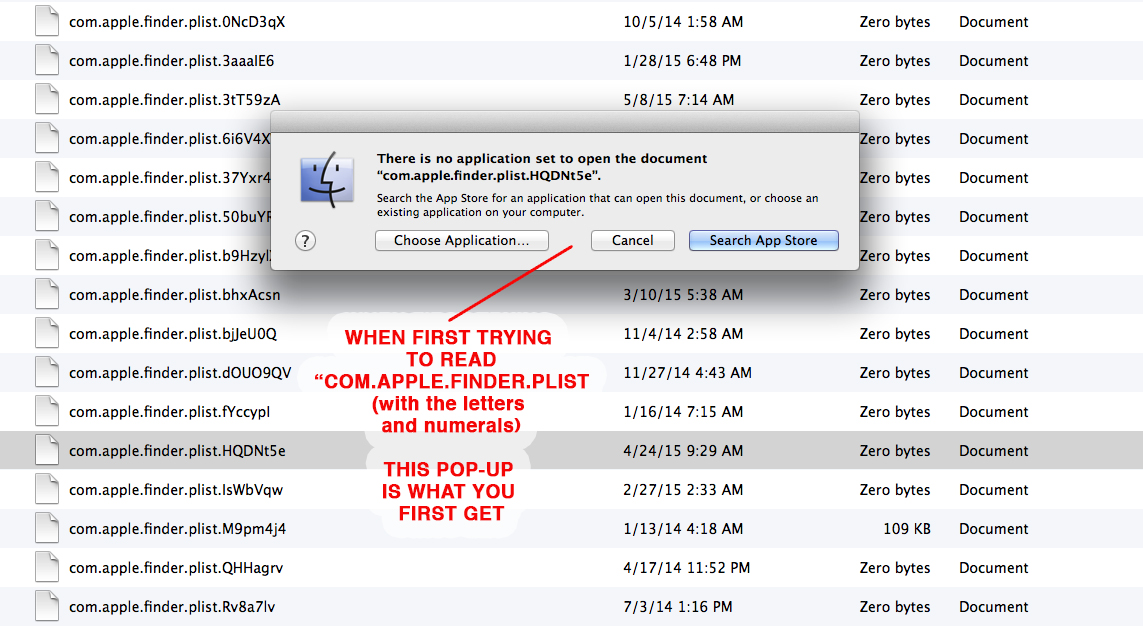The width and height of the screenshot is (1143, 628).
Task: Select file name com.apple.finder.plist.IsWbVqw
Action: (x=176, y=490)
